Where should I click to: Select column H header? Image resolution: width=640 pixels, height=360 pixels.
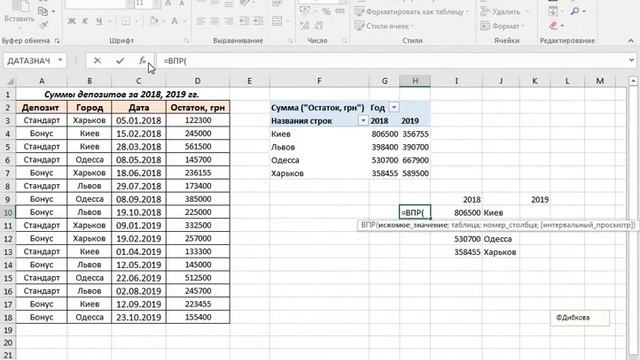coord(415,81)
